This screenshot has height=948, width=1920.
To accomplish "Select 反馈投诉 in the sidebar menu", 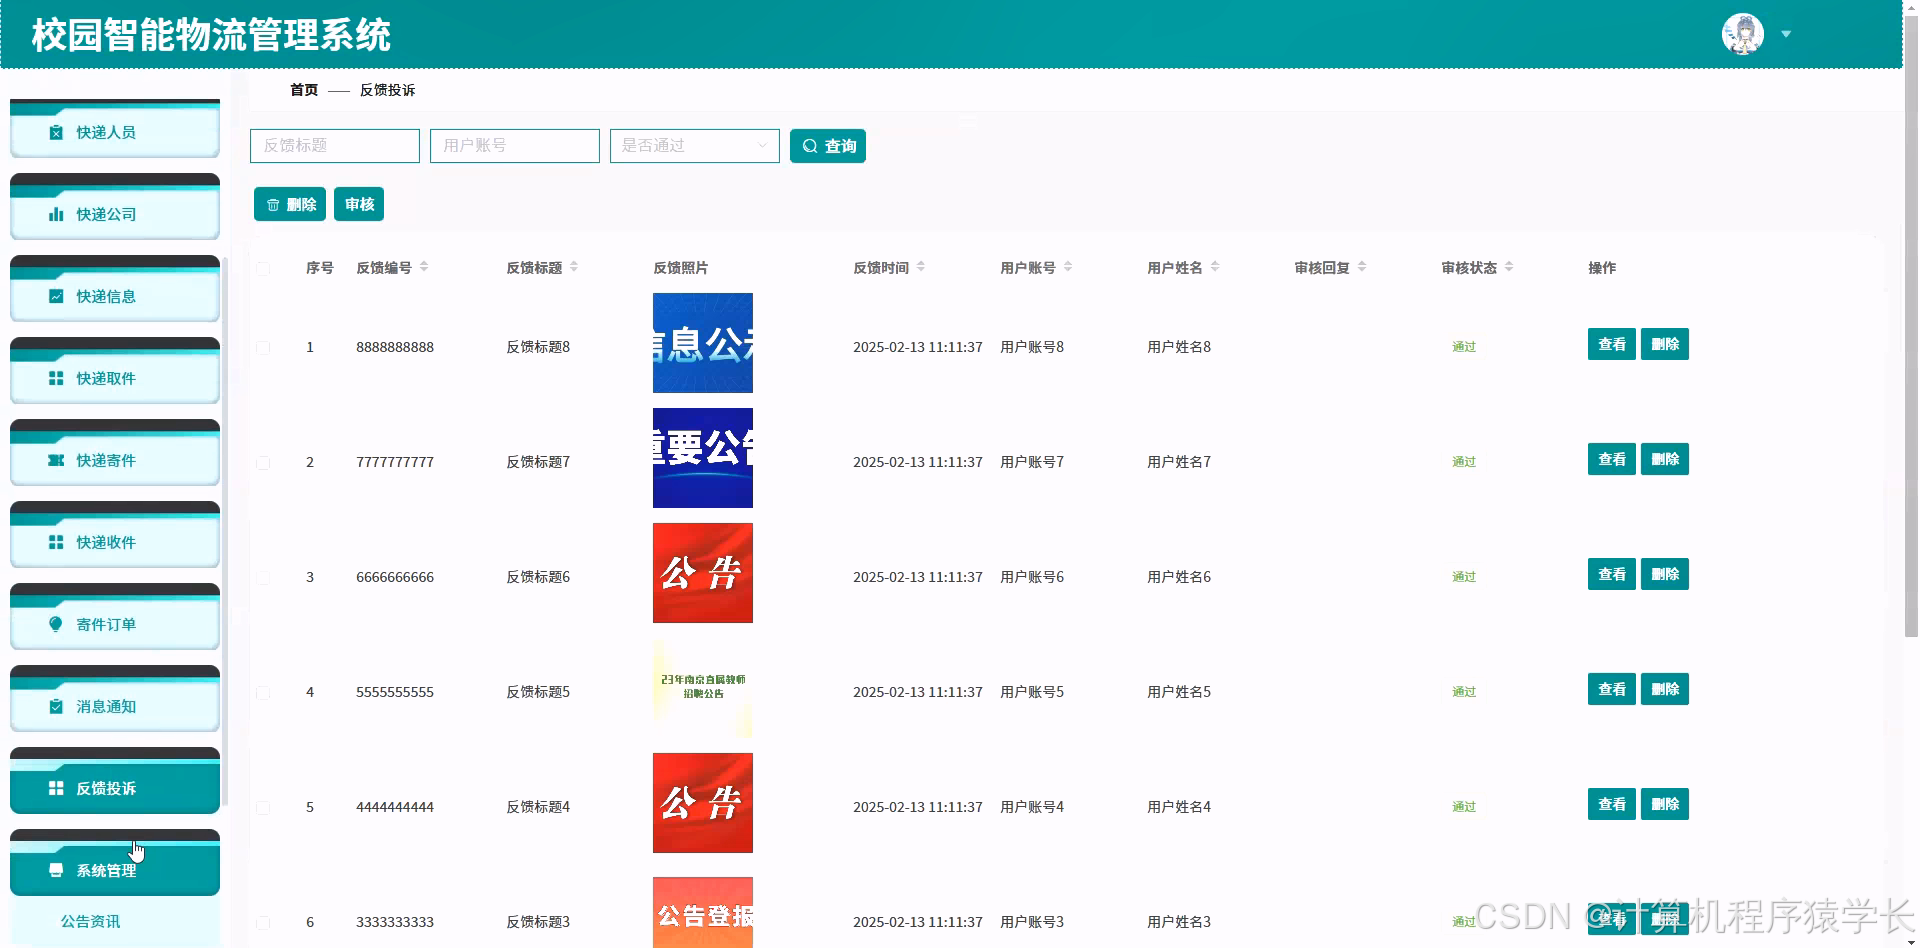I will pyautogui.click(x=114, y=787).
